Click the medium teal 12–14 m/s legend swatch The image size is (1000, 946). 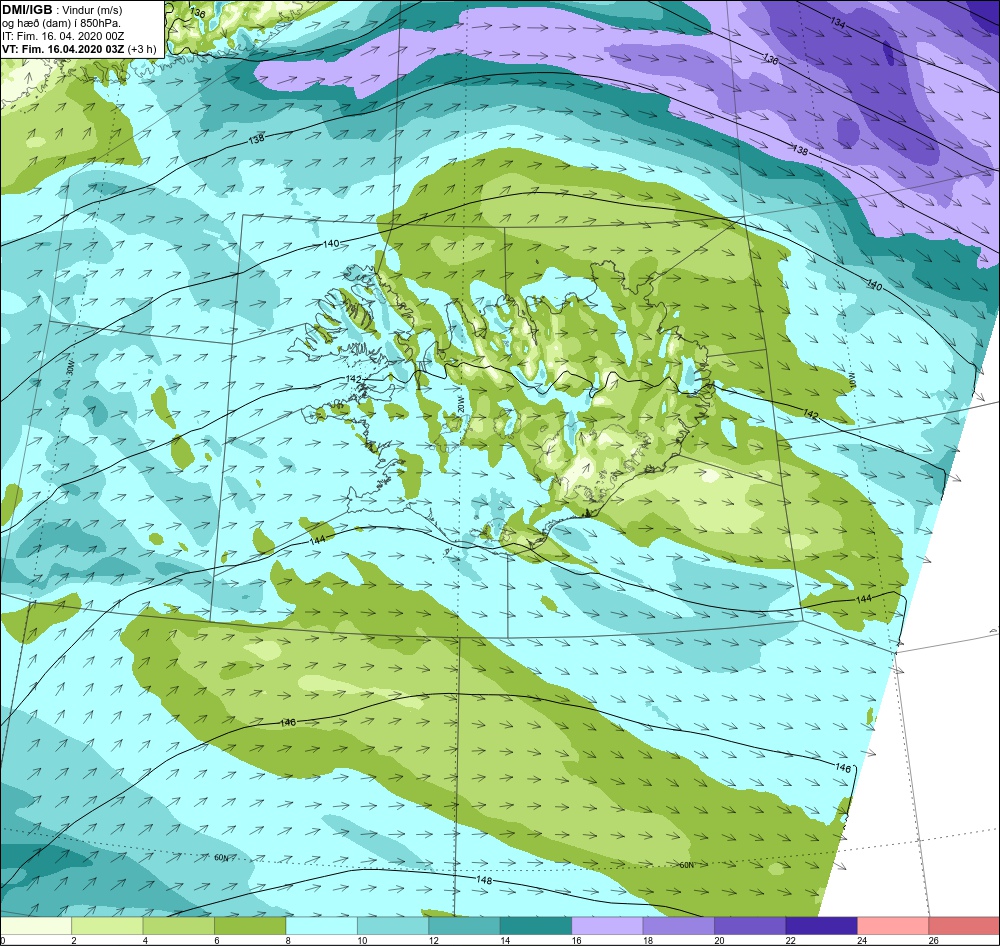(464, 926)
